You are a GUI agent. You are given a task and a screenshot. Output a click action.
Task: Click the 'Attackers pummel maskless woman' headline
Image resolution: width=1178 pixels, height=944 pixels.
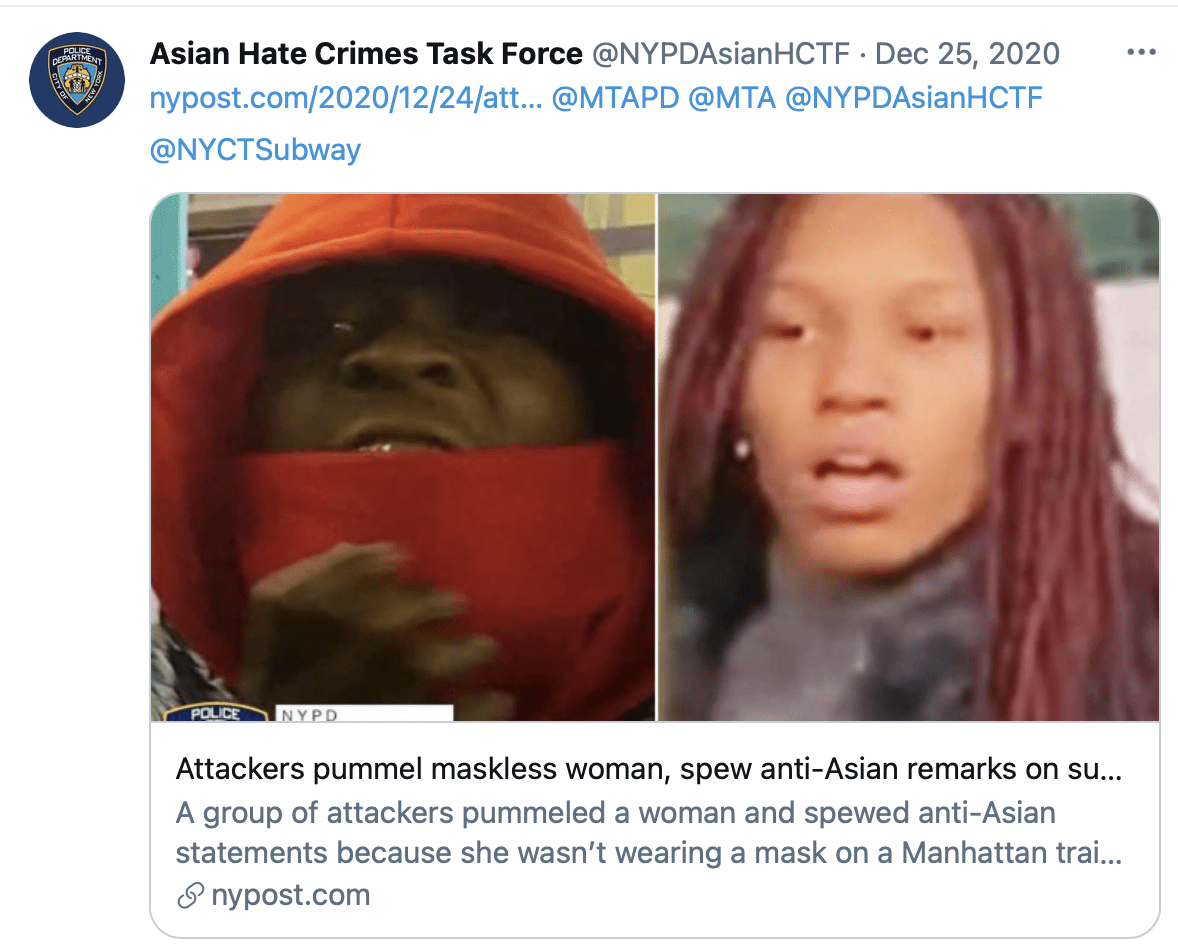click(x=649, y=769)
